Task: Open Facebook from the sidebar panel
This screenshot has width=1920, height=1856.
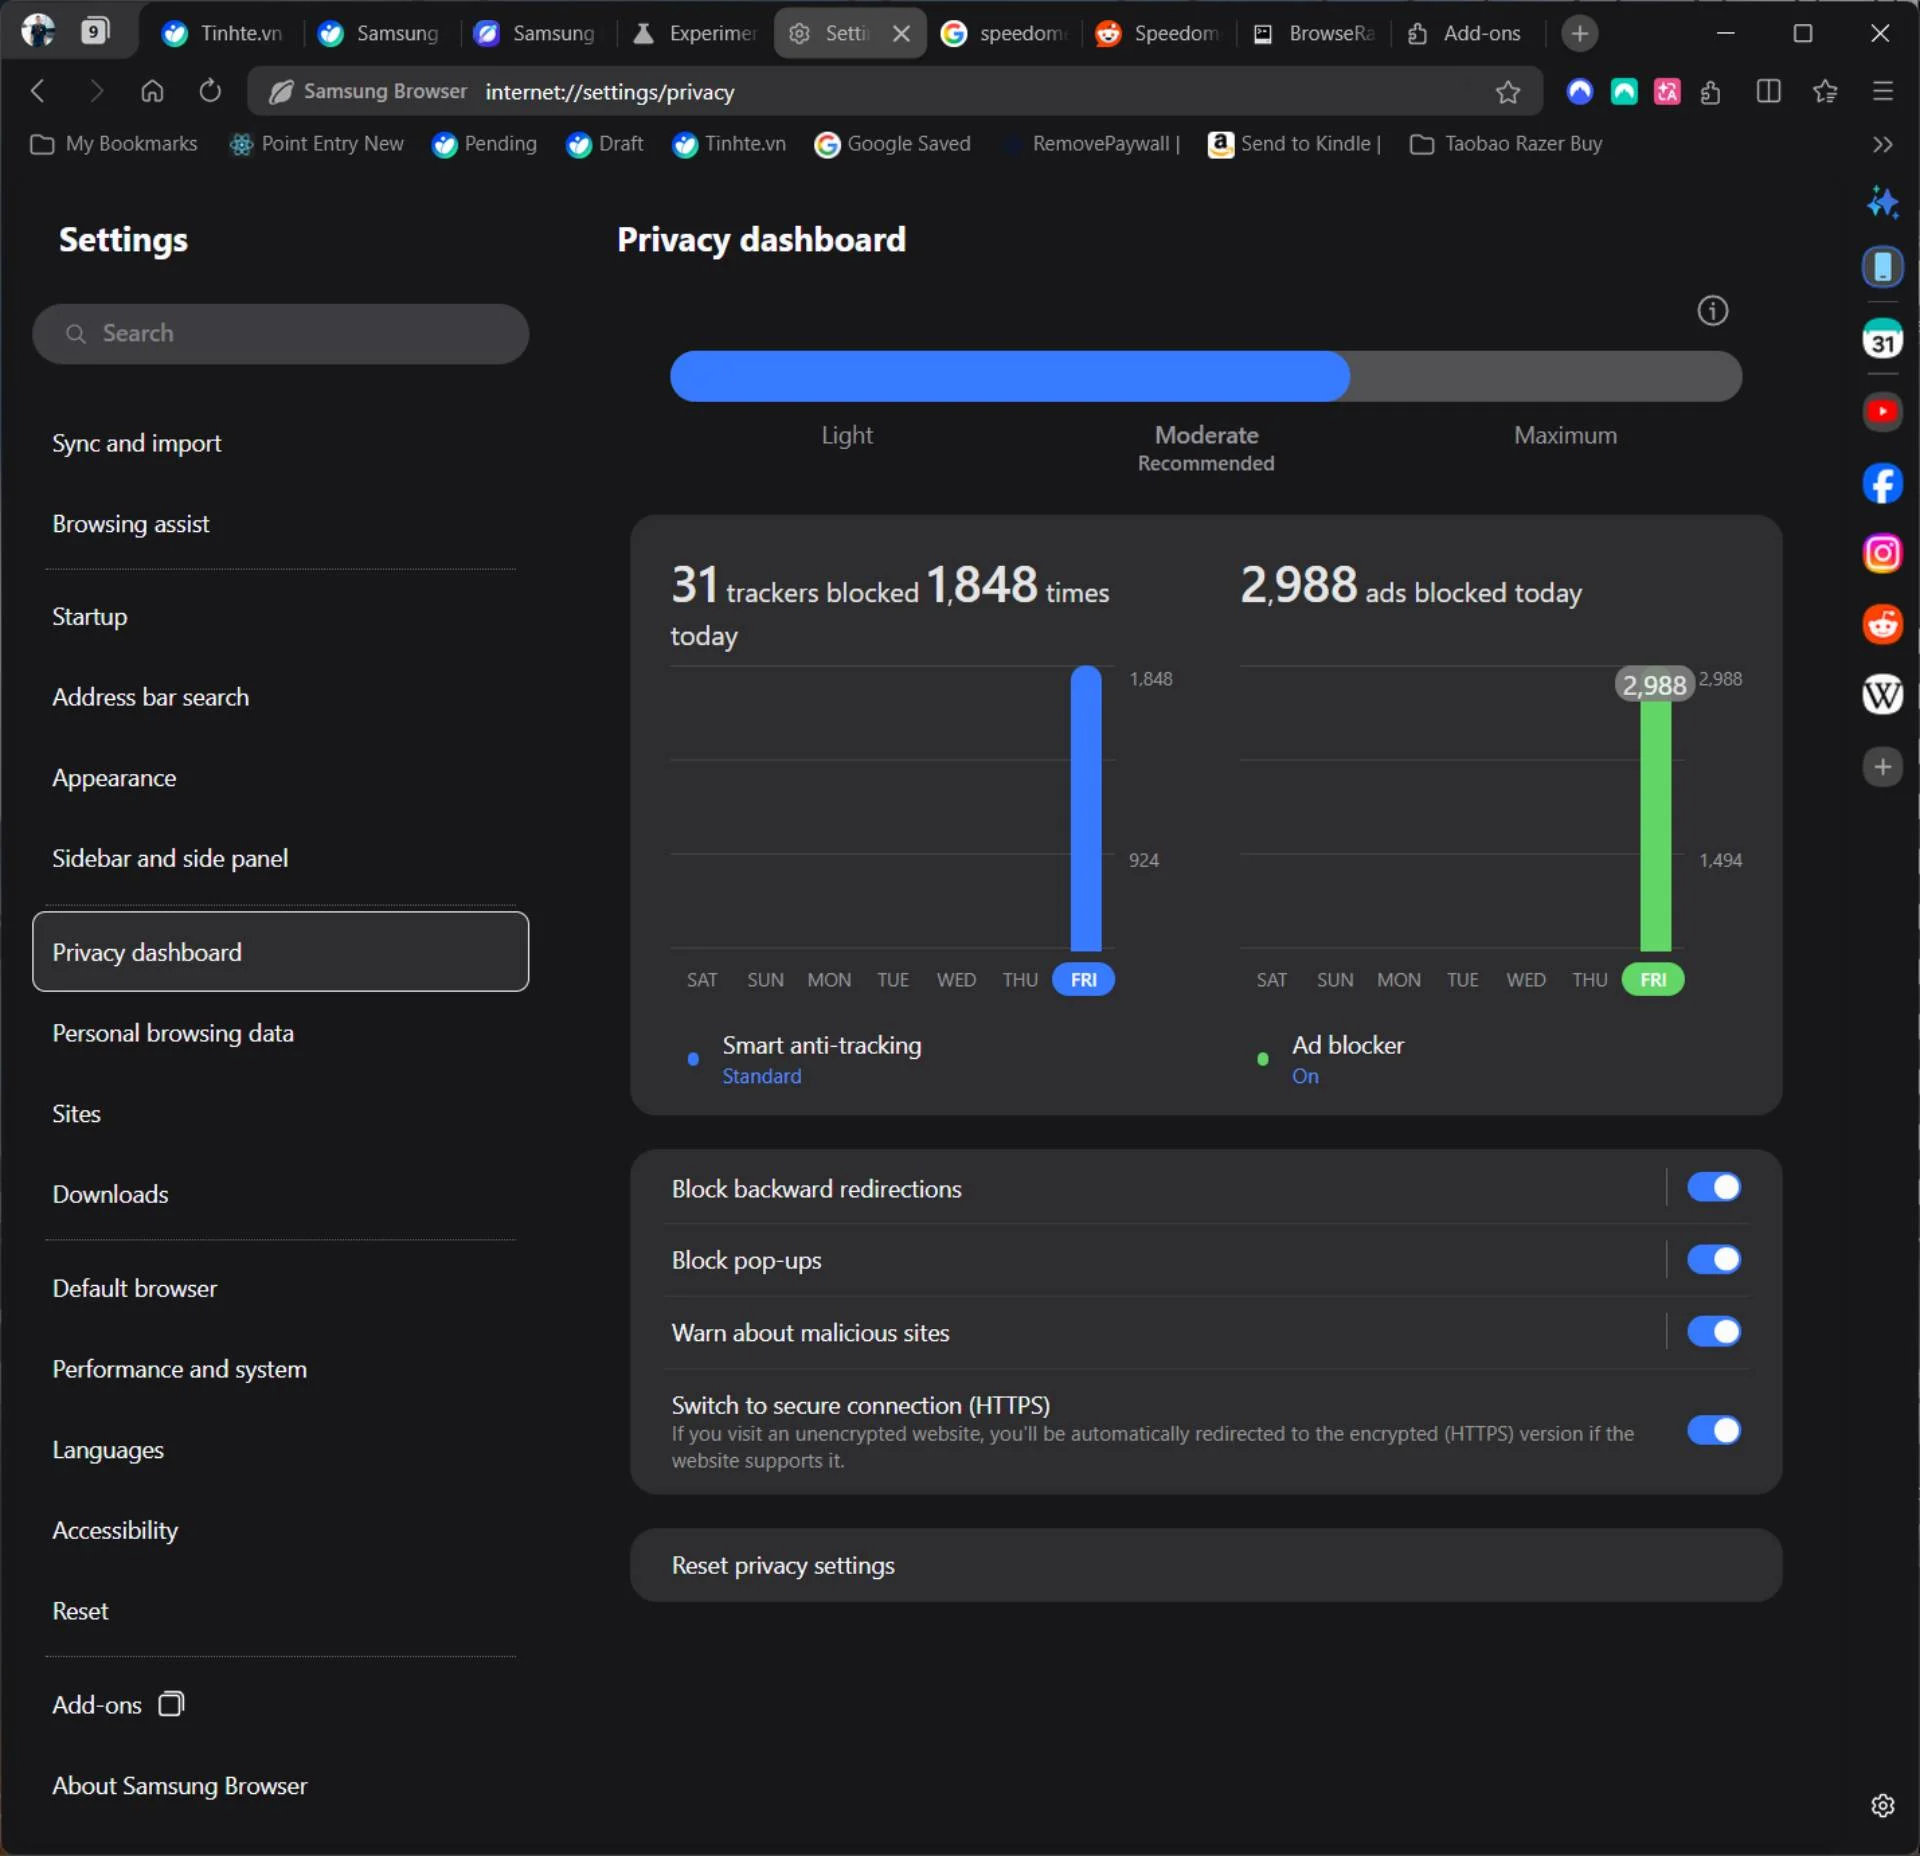Action: tap(1883, 484)
